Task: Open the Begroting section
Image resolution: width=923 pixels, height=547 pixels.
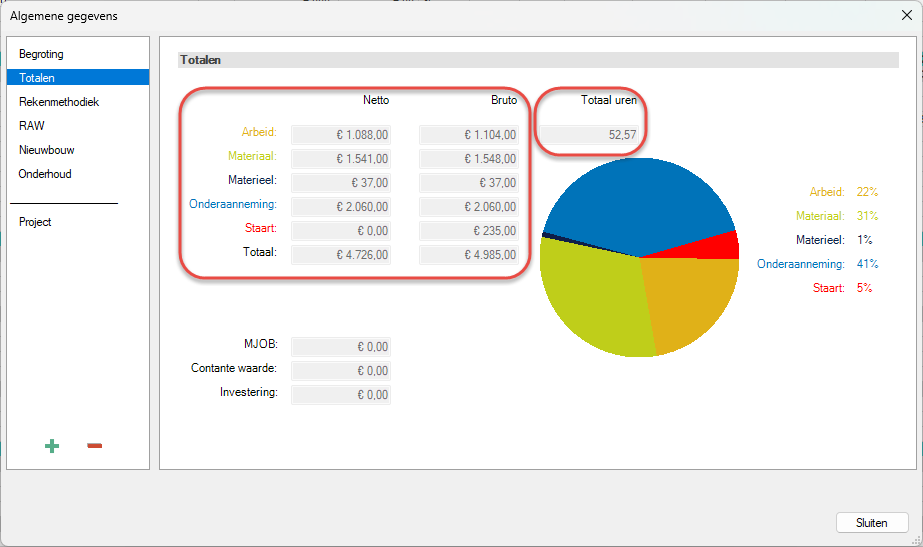Action: [x=41, y=54]
